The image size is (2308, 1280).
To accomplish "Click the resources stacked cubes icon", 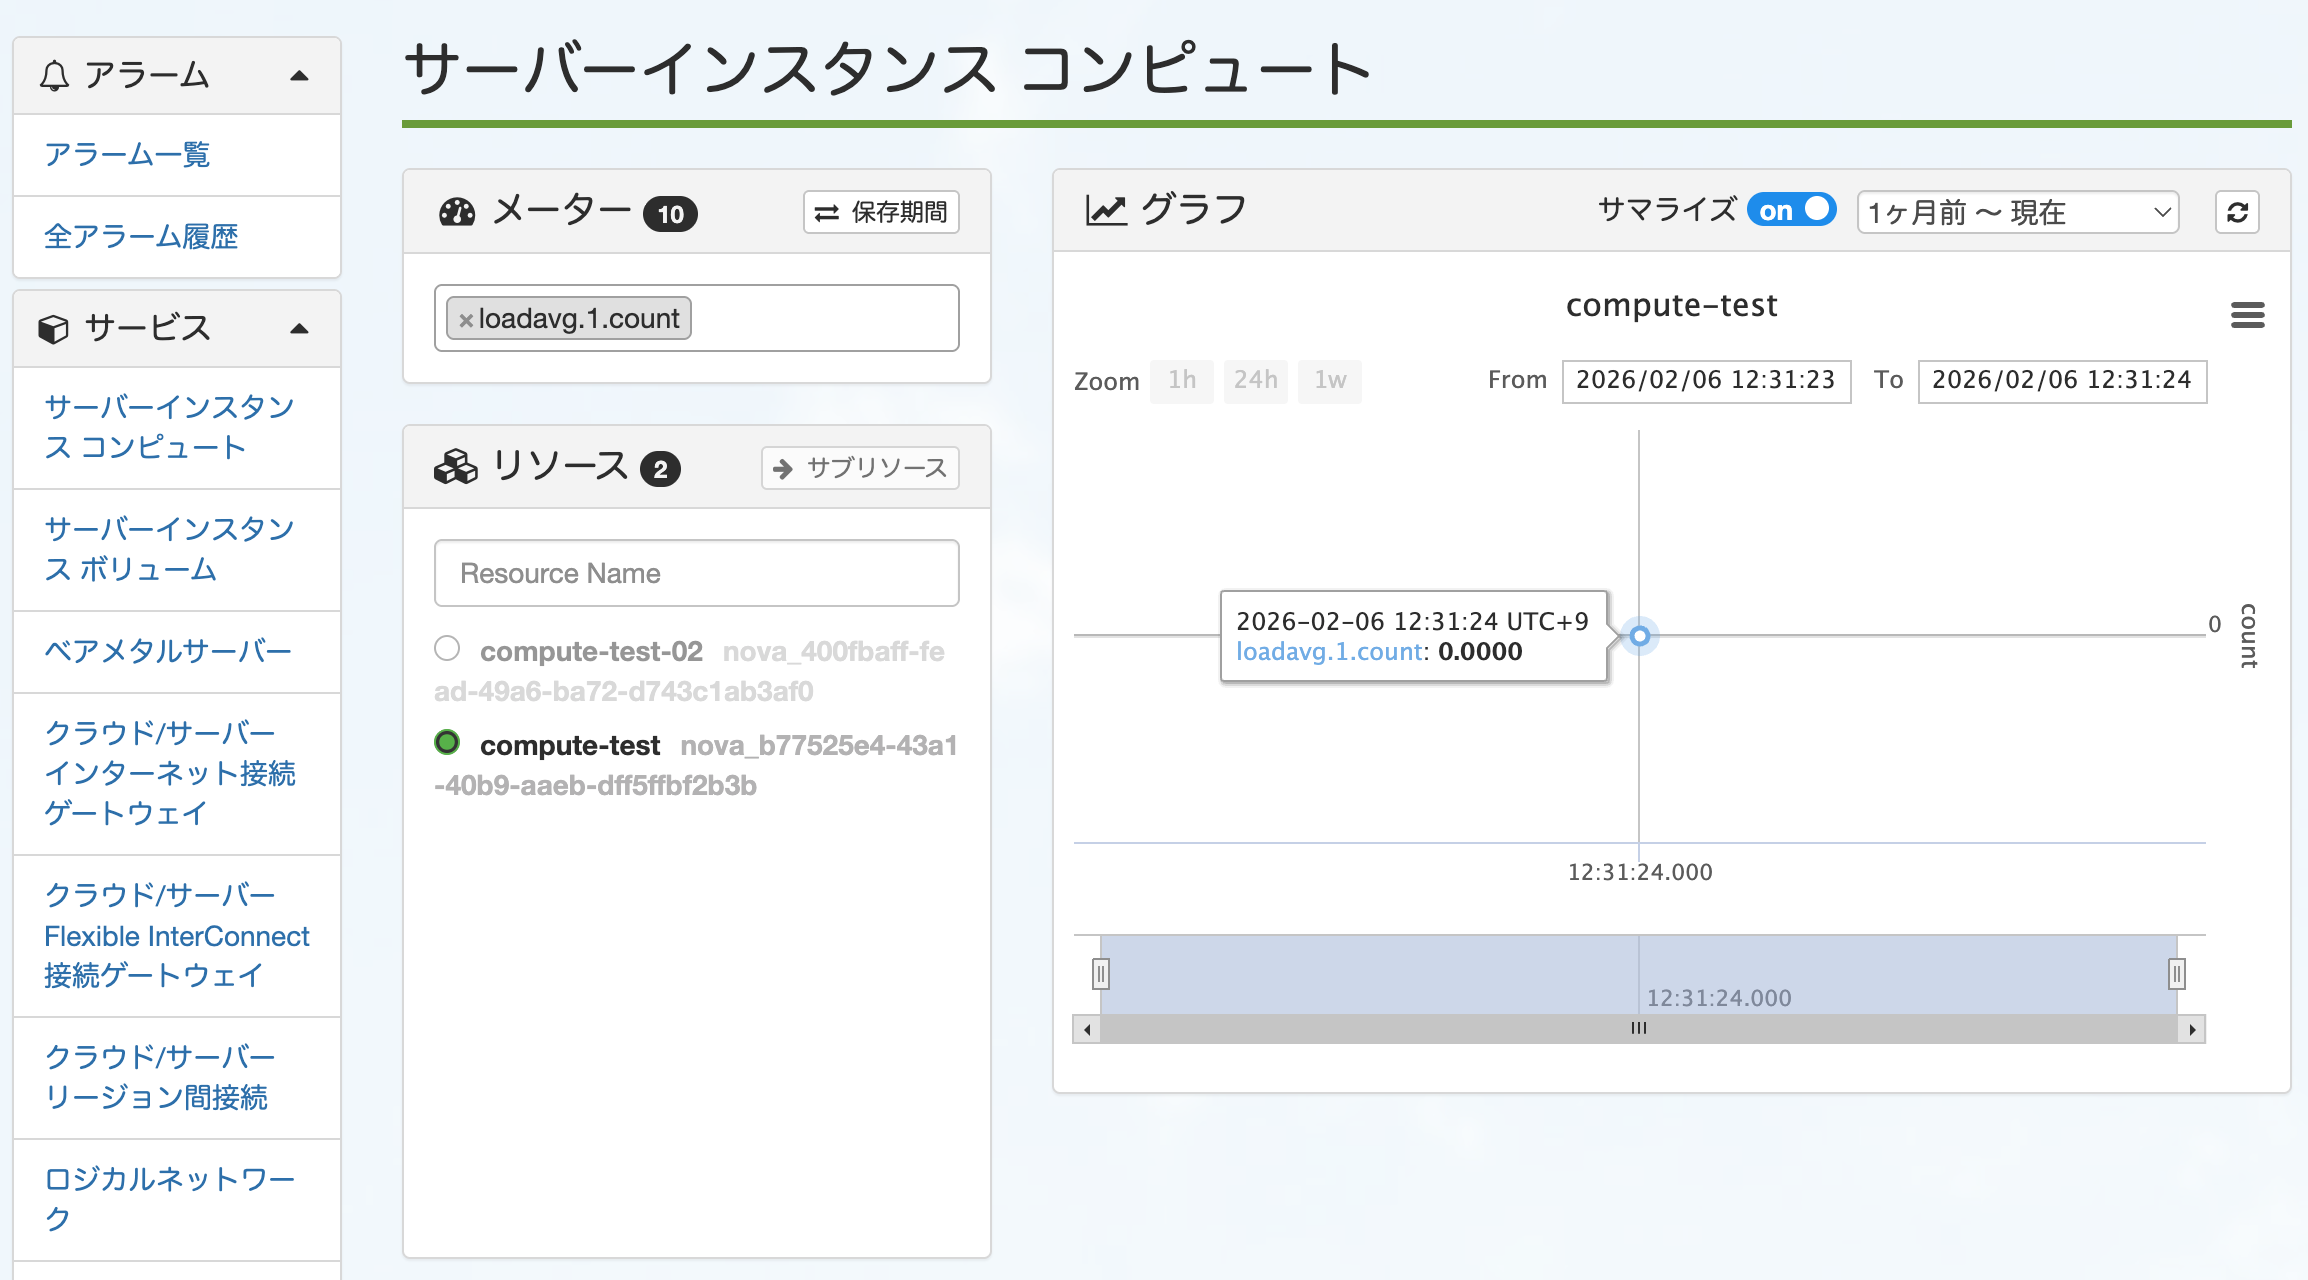I will click(456, 467).
